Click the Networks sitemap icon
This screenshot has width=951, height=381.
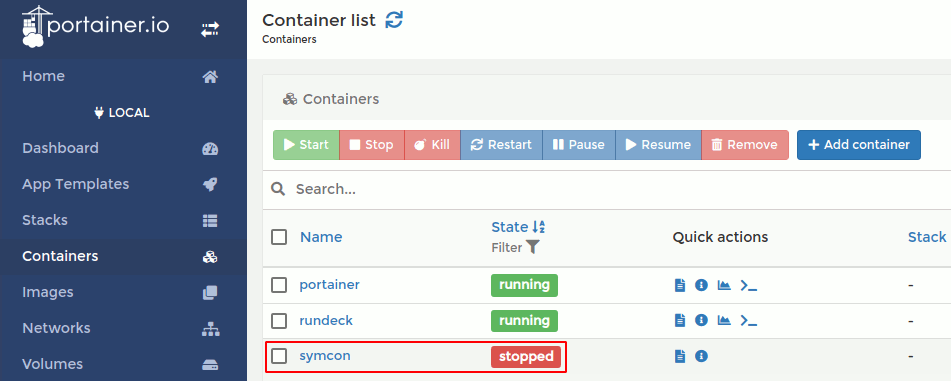(x=210, y=329)
